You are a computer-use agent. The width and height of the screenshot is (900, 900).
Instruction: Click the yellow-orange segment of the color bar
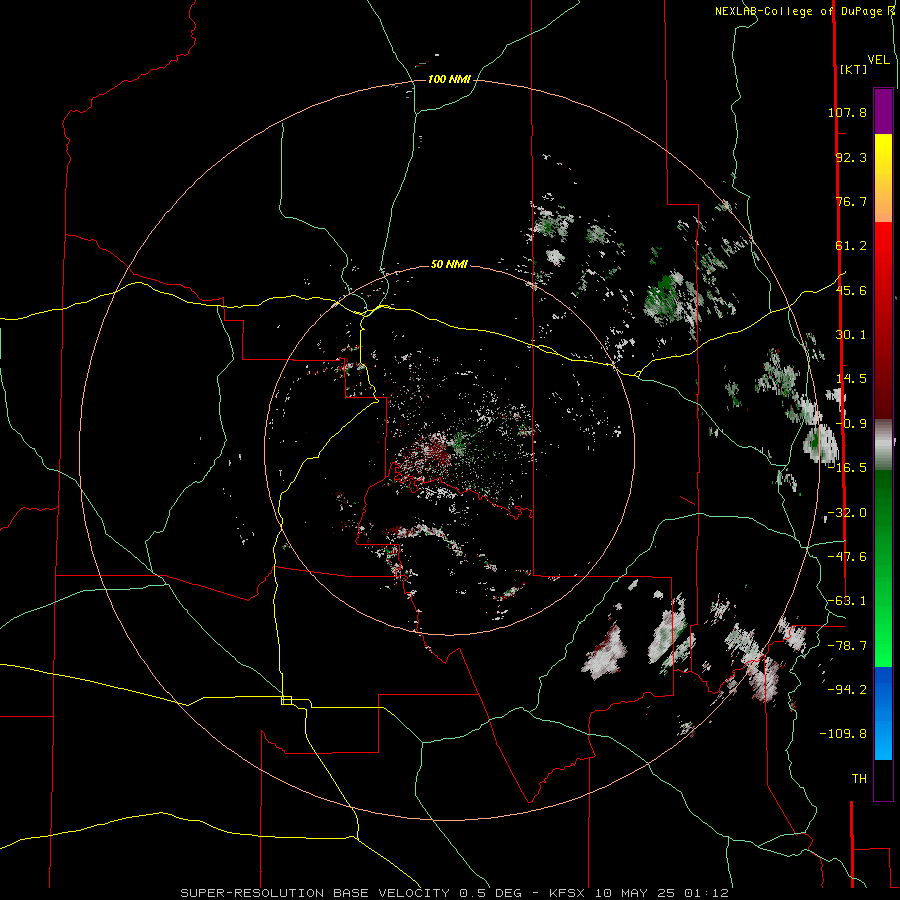(x=883, y=178)
